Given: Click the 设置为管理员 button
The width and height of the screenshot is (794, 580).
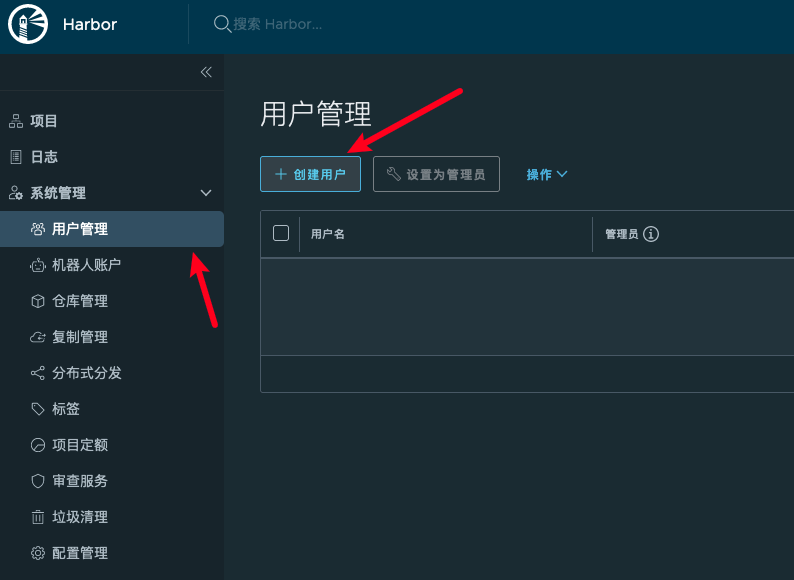Looking at the screenshot, I should (x=436, y=174).
